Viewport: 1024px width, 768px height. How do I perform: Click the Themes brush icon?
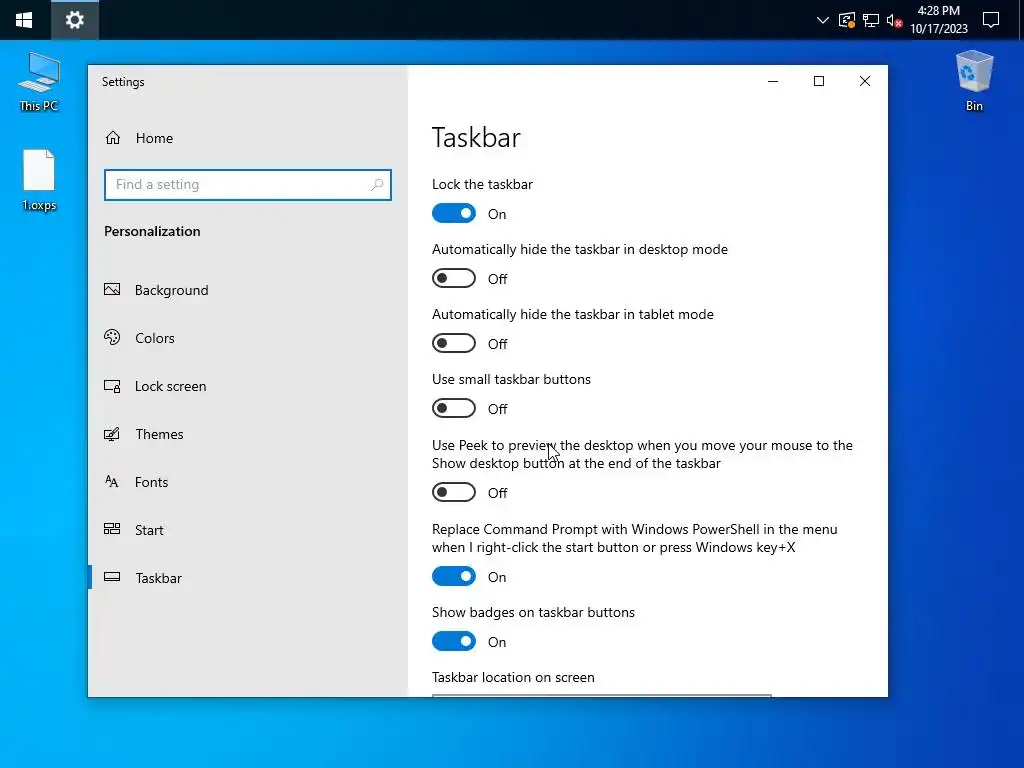pos(112,434)
